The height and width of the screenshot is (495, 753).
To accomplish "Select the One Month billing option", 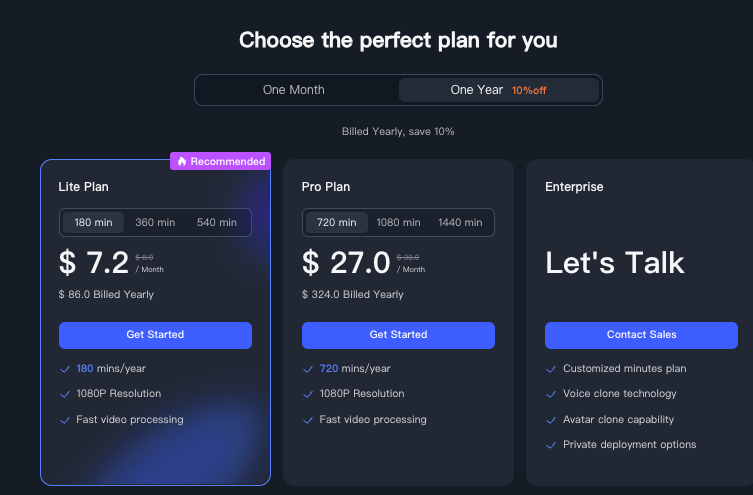I will coord(294,90).
